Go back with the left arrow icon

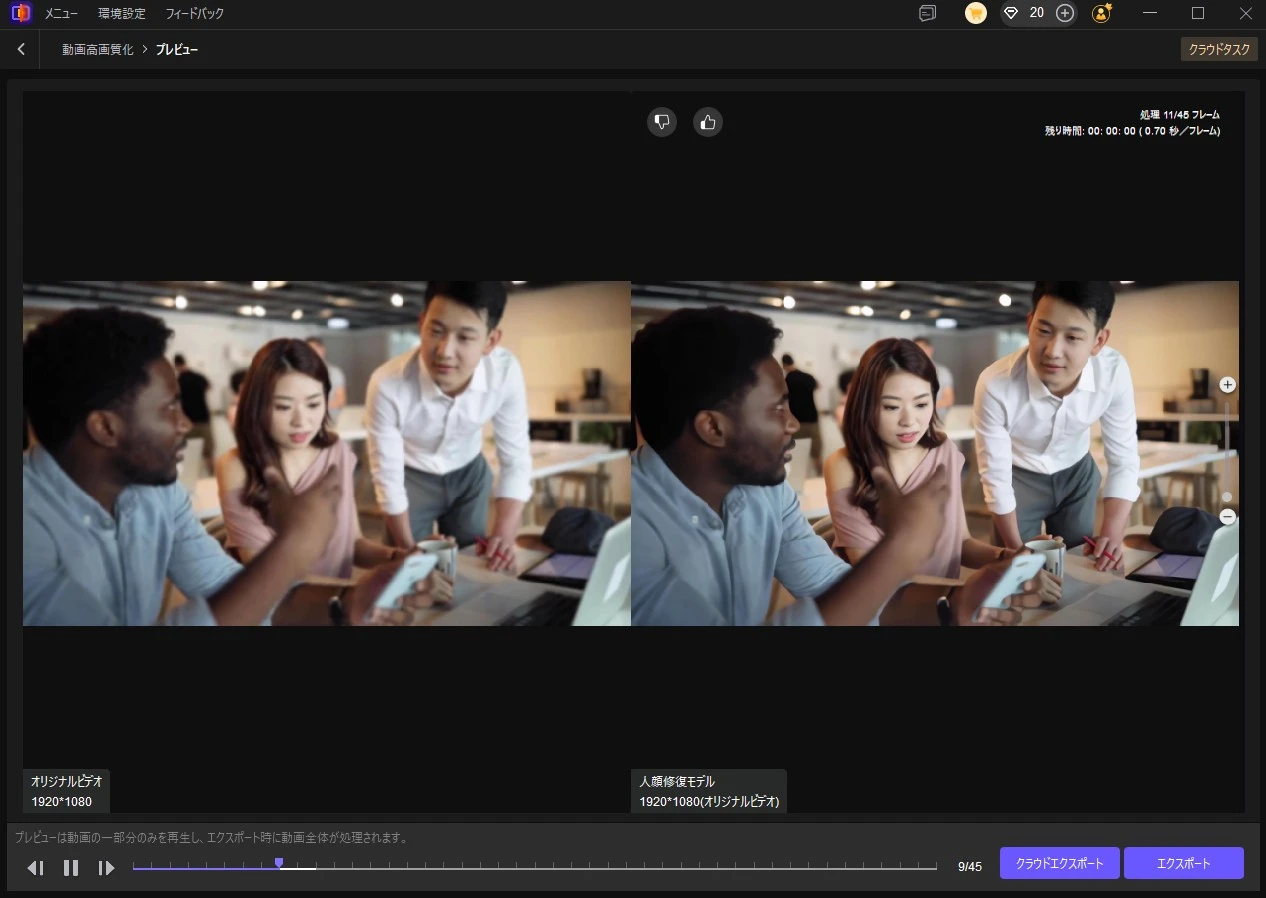(x=21, y=49)
